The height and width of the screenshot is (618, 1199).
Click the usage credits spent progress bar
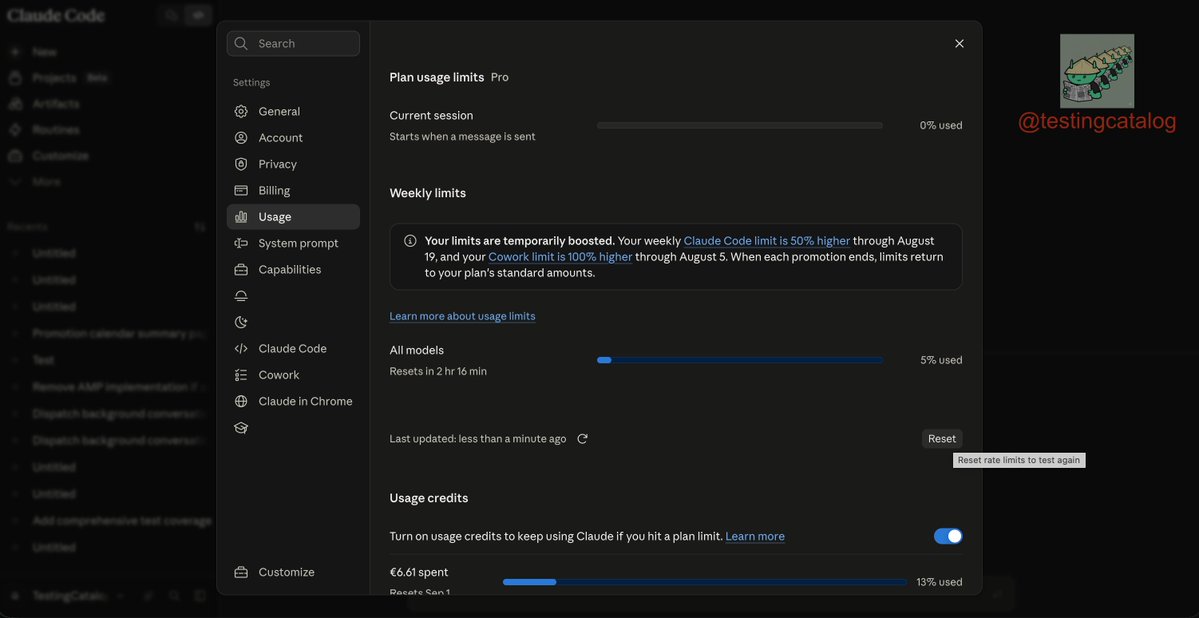705,582
